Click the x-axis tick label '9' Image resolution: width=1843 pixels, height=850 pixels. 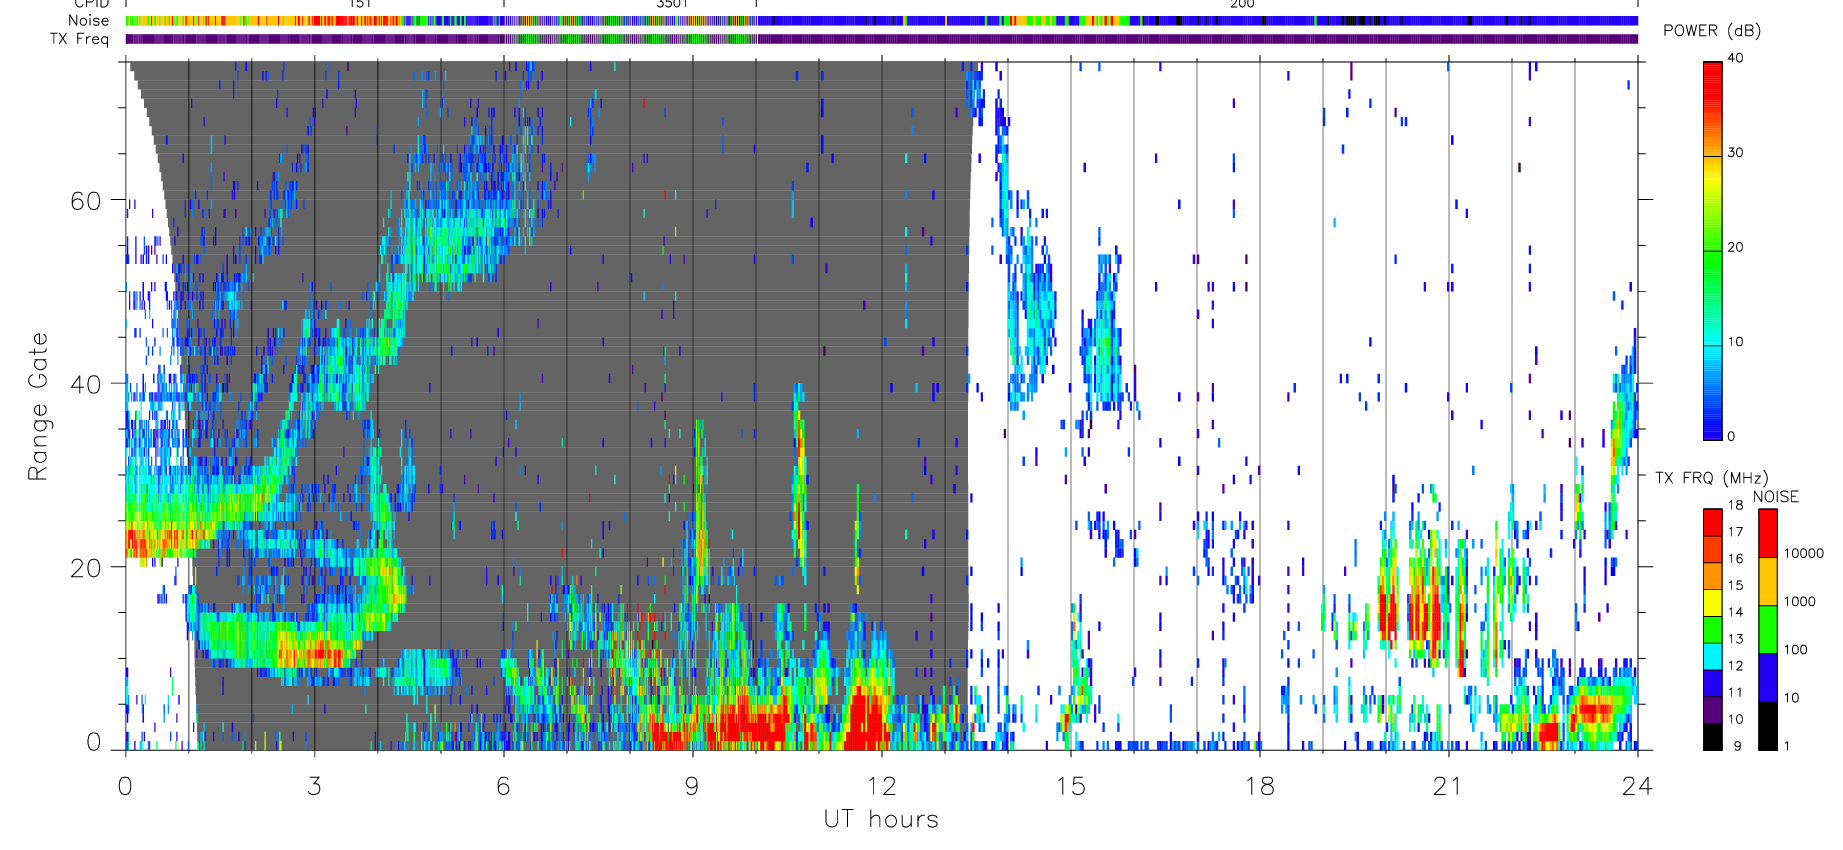pyautogui.click(x=692, y=786)
